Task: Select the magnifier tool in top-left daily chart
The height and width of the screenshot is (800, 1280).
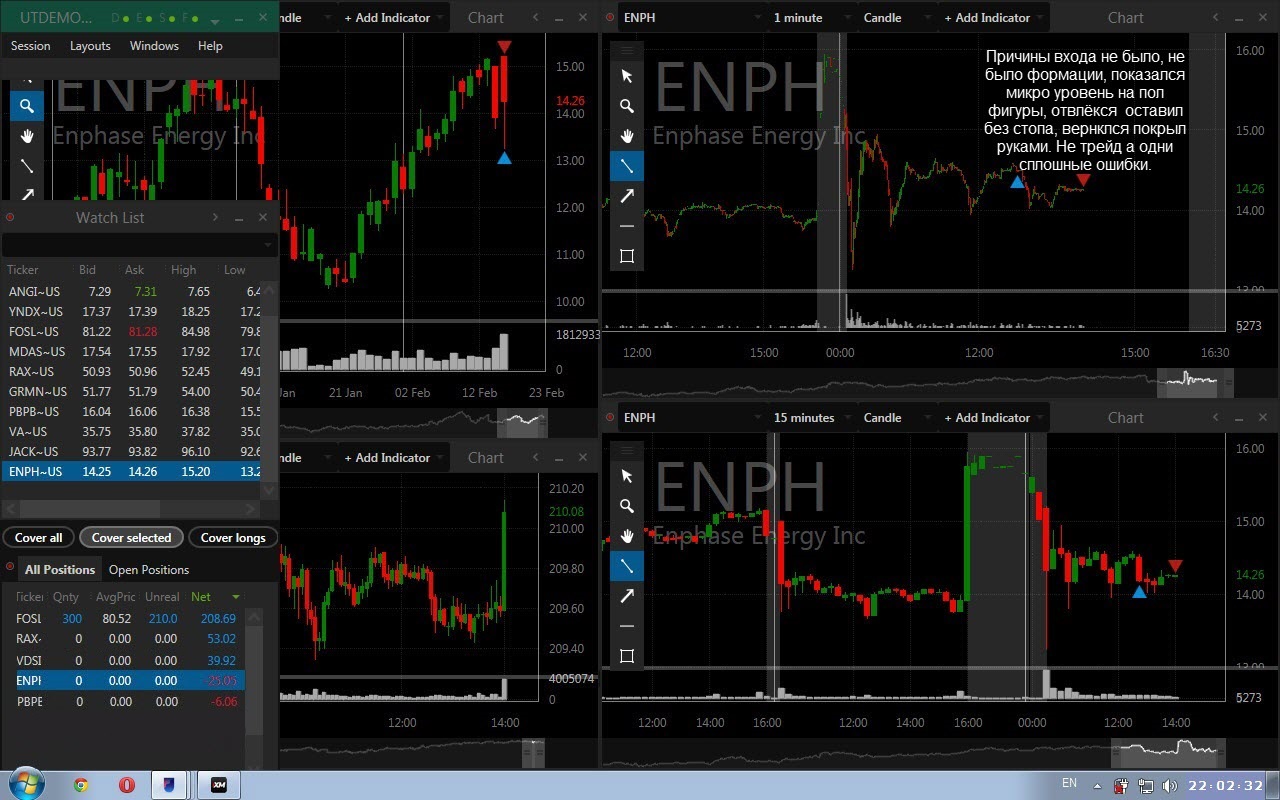Action: point(27,106)
